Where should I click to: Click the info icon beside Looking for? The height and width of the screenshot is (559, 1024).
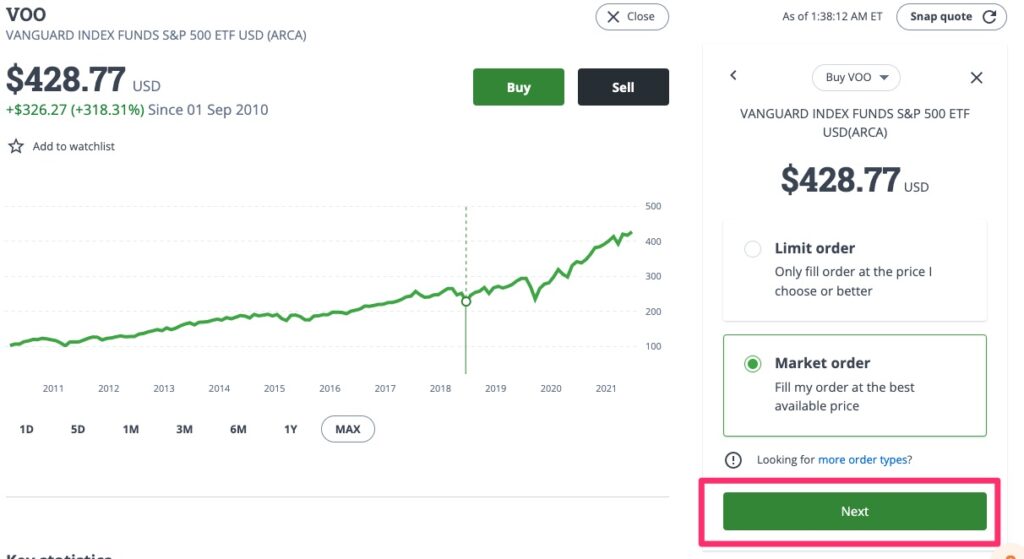734,460
